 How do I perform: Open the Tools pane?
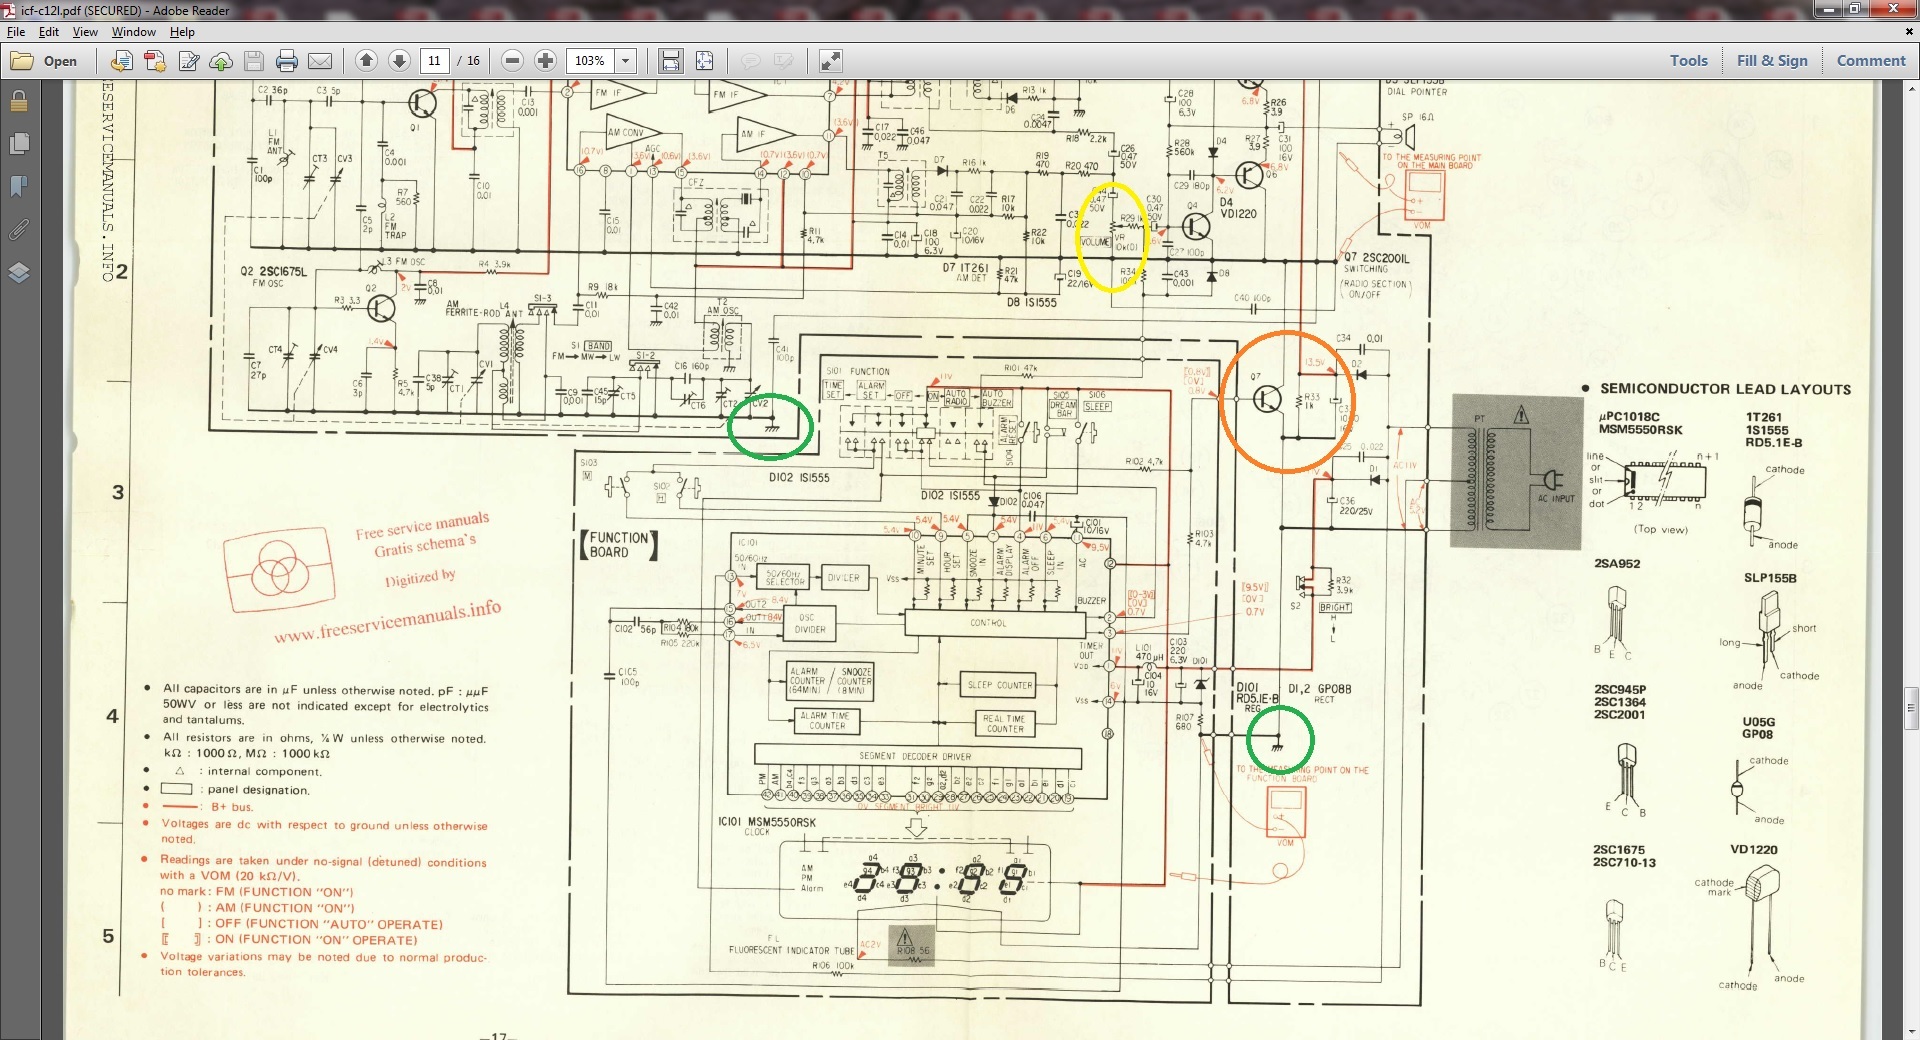click(x=1689, y=61)
